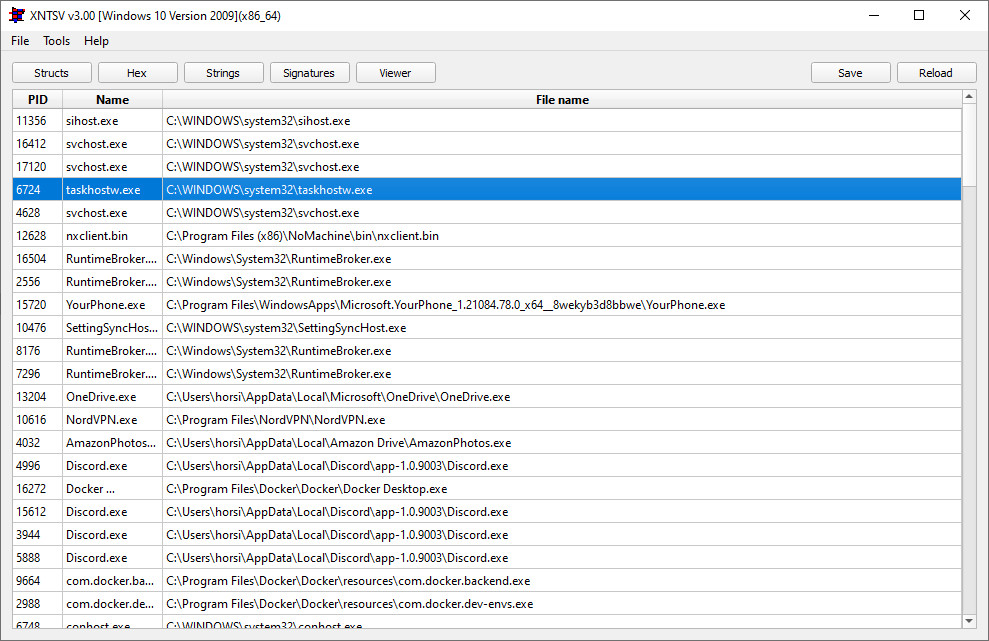The width and height of the screenshot is (989, 641).
Task: Select the AmazonPhotos process row
Action: click(487, 443)
